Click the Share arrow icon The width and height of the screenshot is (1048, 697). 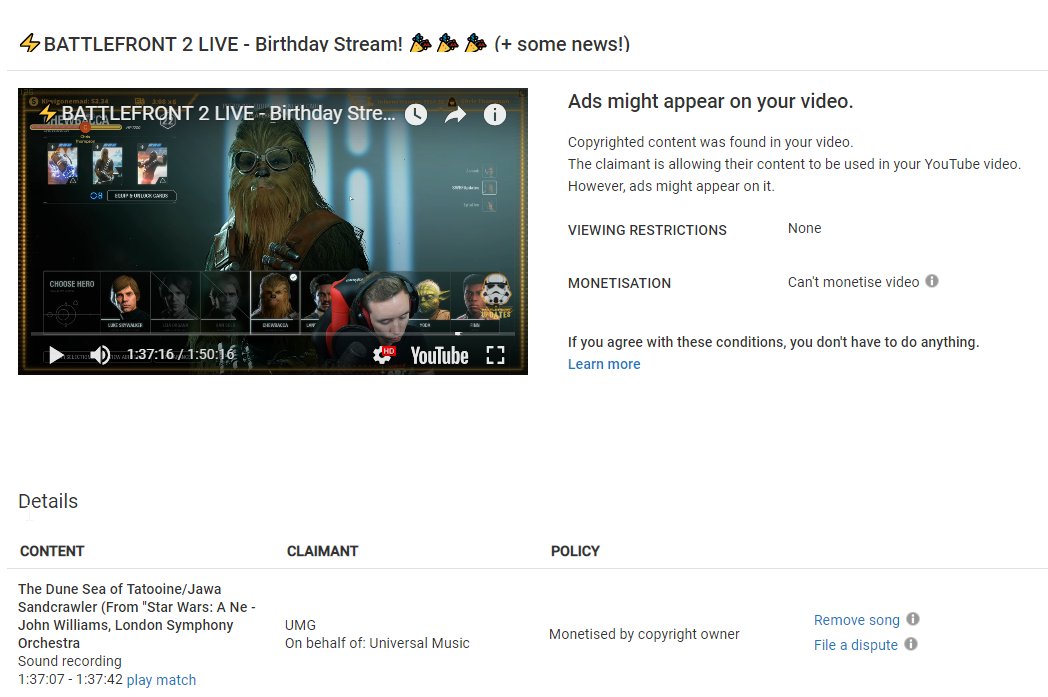pyautogui.click(x=455, y=115)
